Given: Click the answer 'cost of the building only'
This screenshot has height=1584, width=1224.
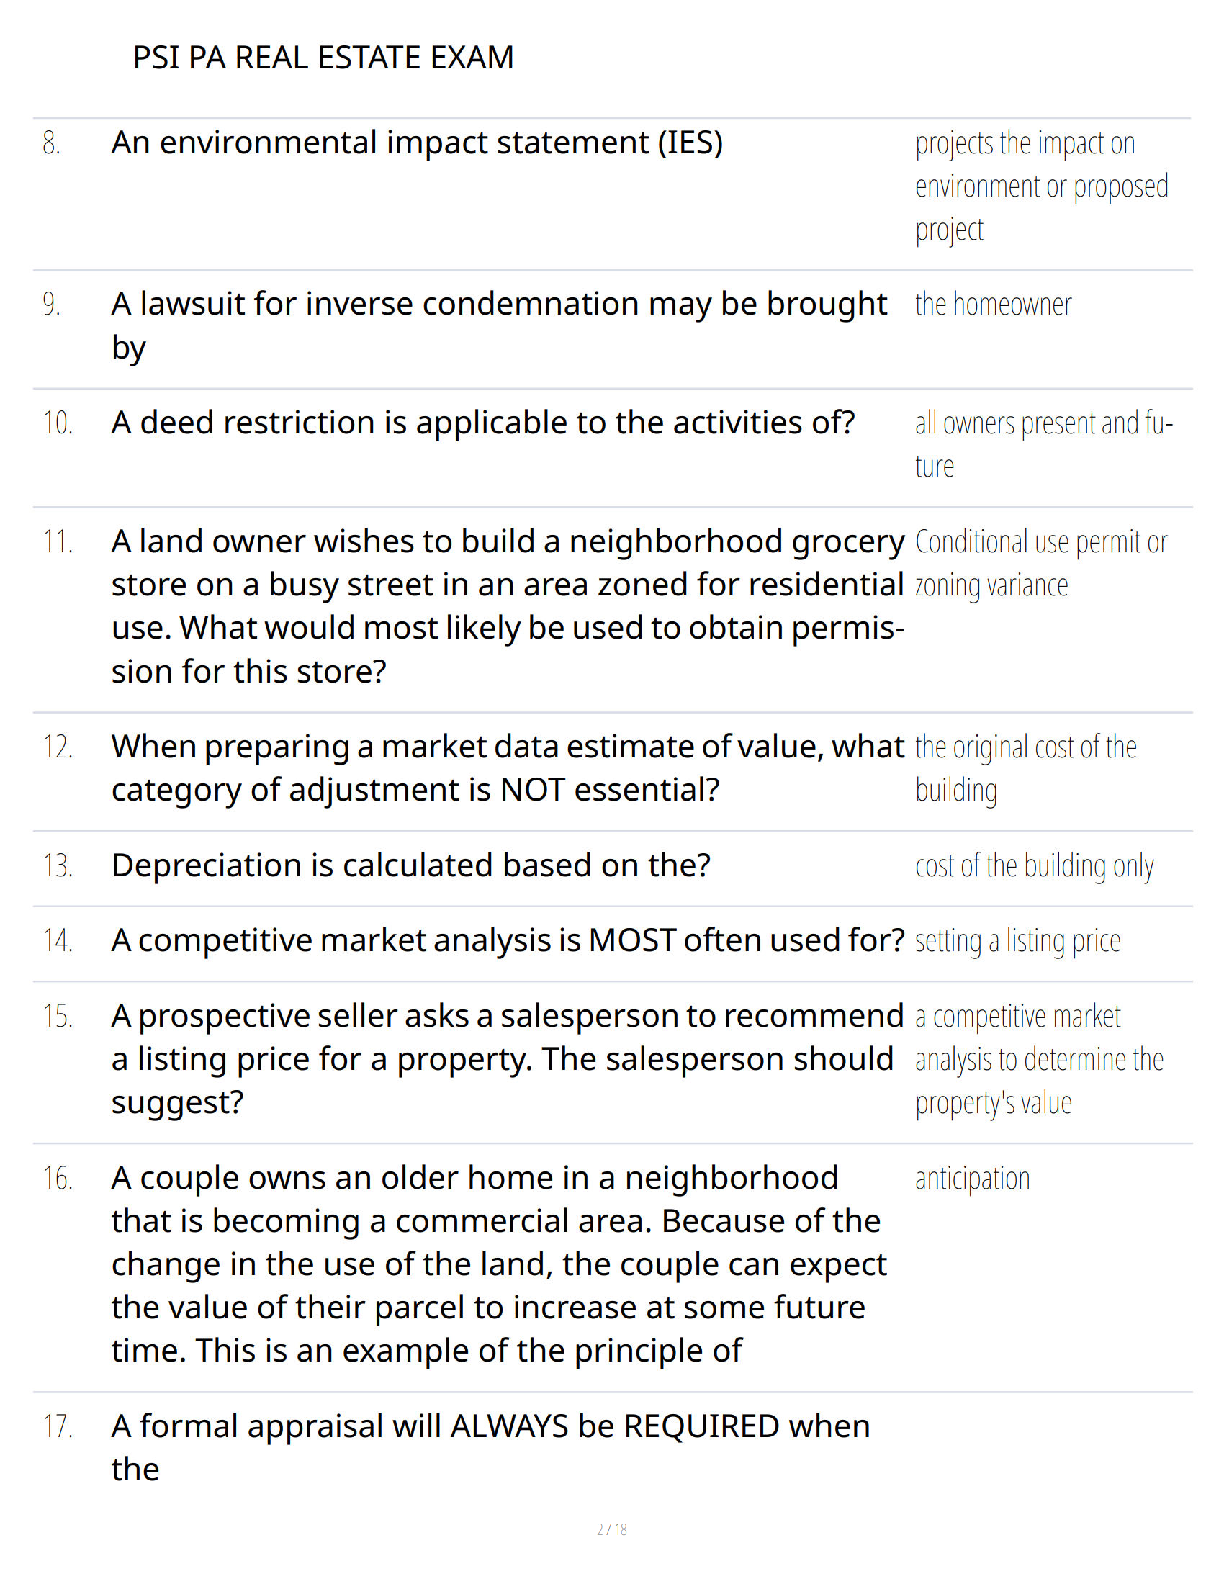Looking at the screenshot, I should tap(1034, 866).
